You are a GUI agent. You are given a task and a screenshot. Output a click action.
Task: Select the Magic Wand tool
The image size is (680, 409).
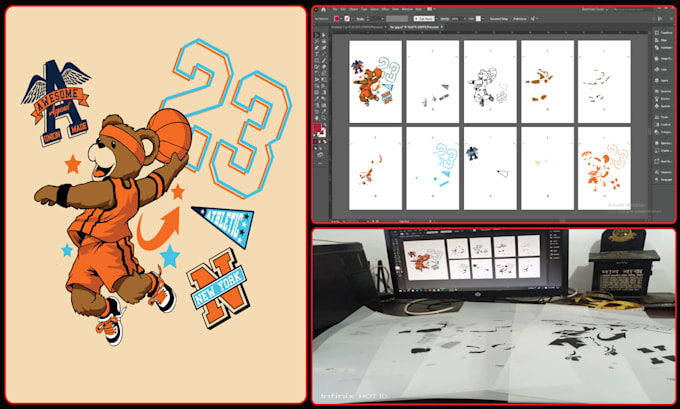pyautogui.click(x=317, y=41)
